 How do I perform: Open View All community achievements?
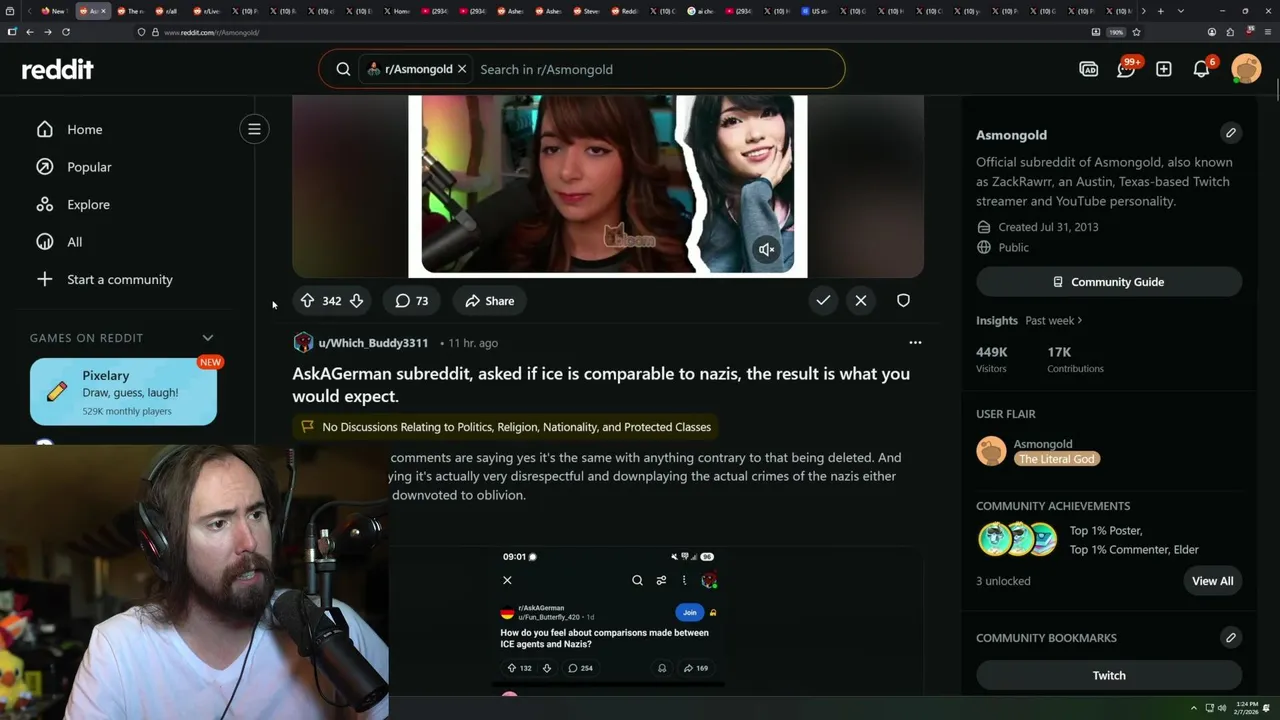[1212, 581]
